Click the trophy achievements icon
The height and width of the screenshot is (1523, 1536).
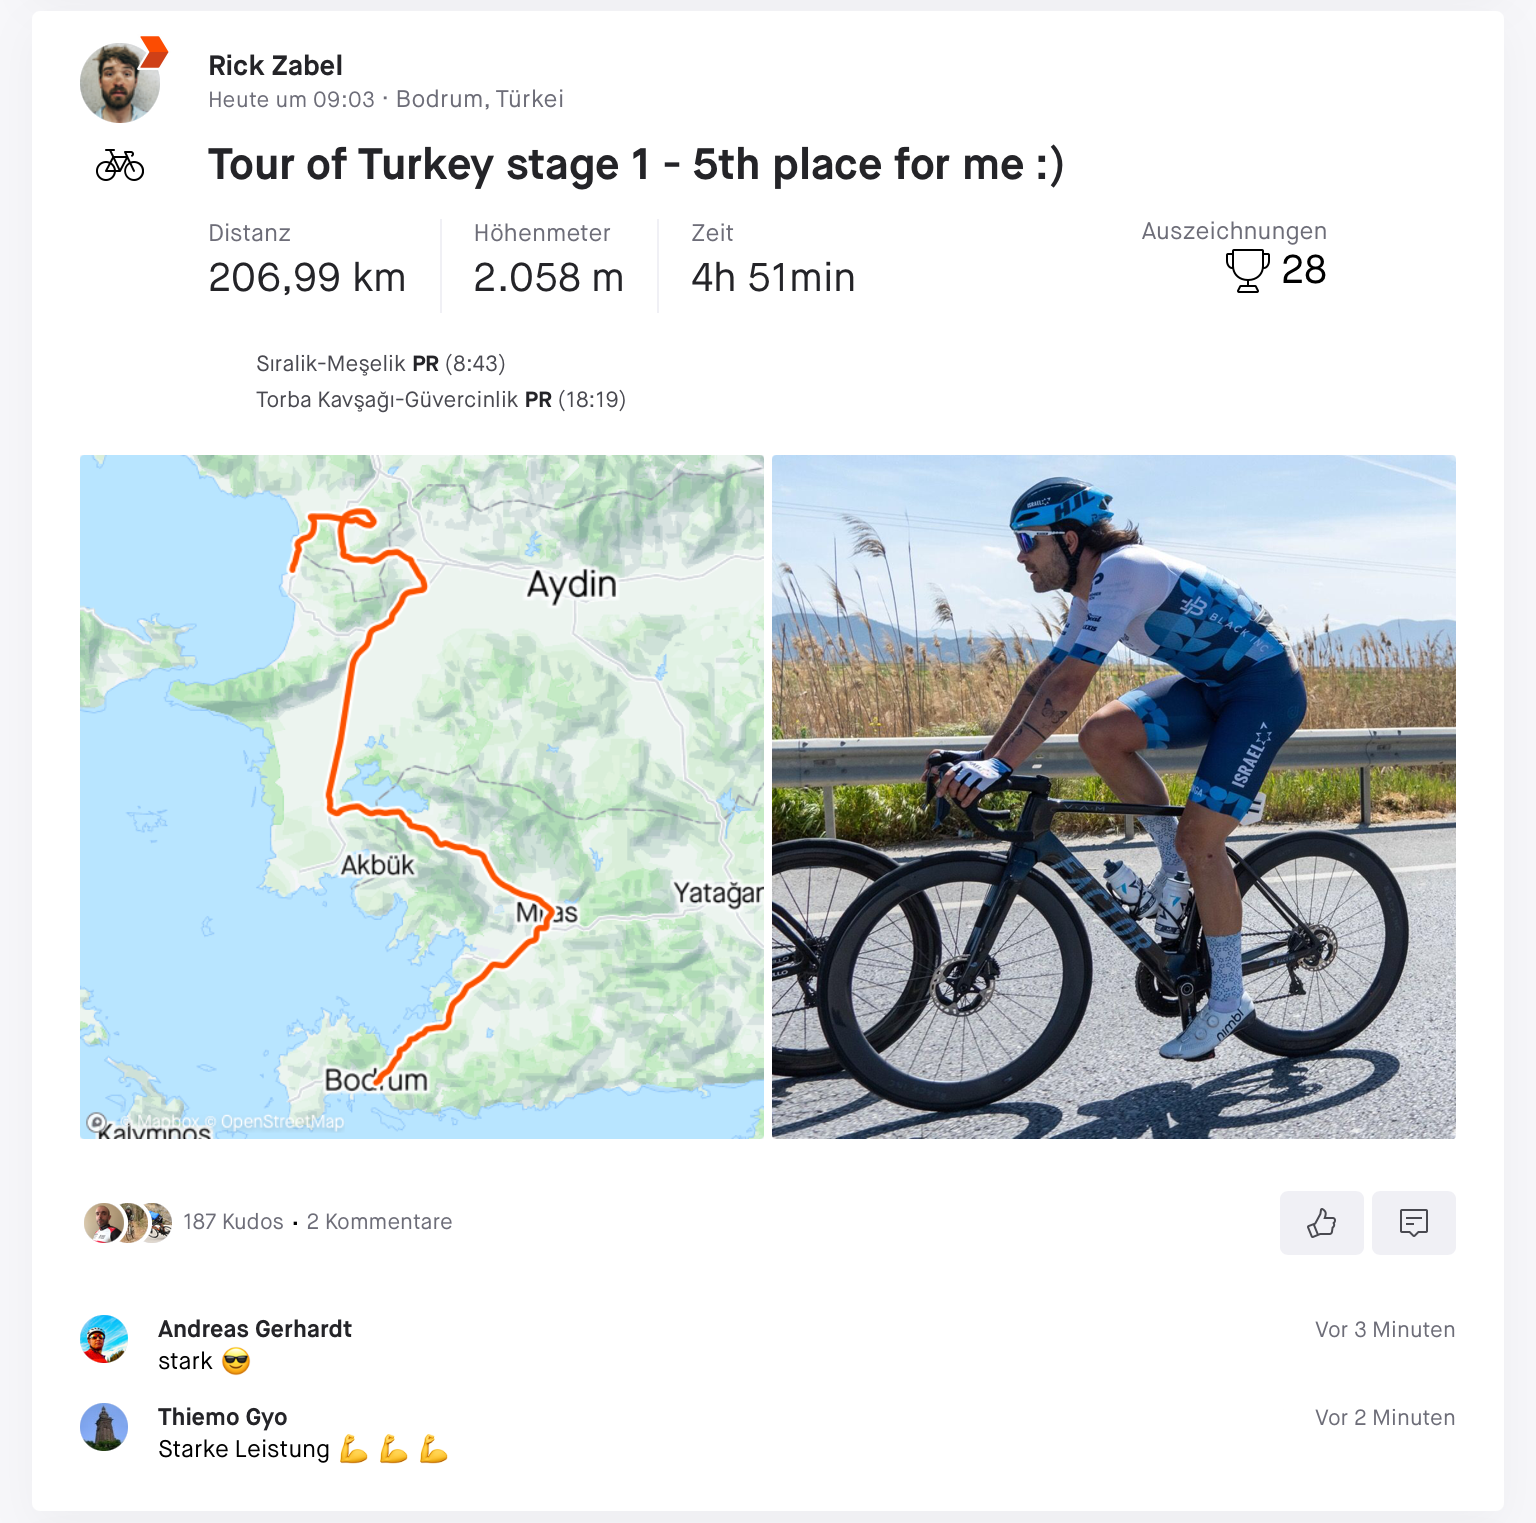coord(1247,270)
